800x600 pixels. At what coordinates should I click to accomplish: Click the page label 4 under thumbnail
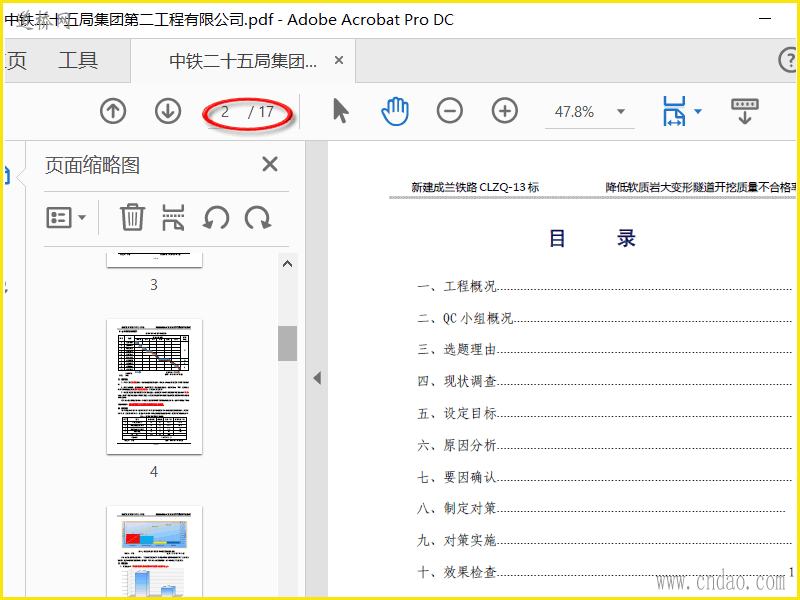tap(154, 472)
